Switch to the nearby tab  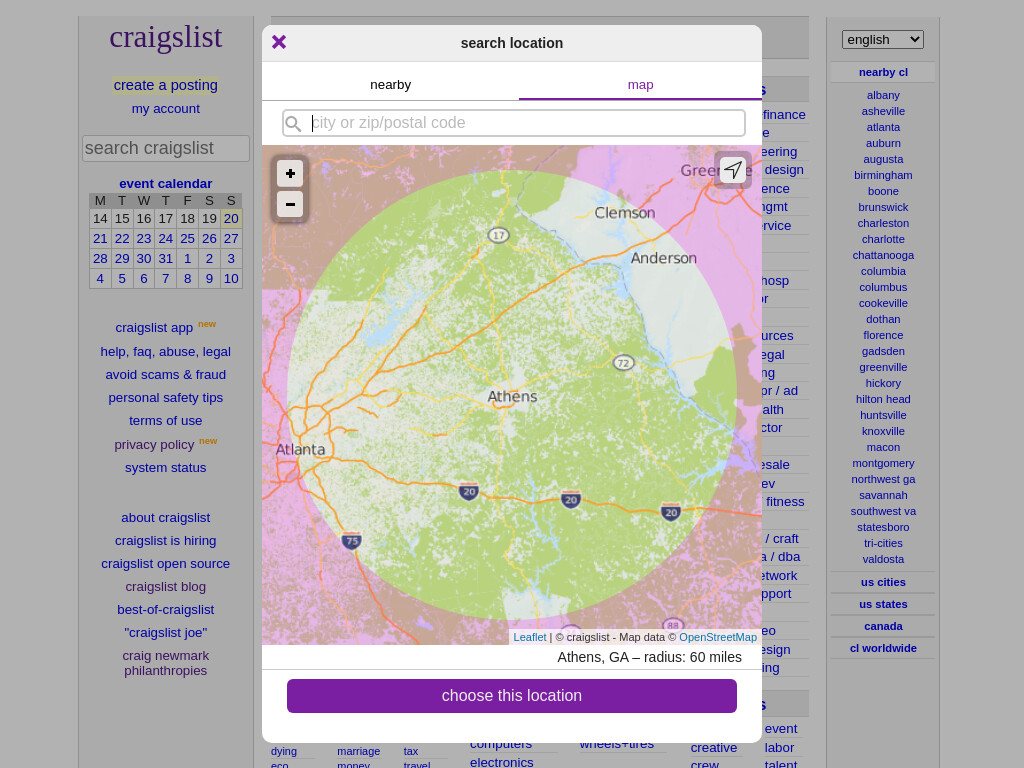(x=391, y=85)
